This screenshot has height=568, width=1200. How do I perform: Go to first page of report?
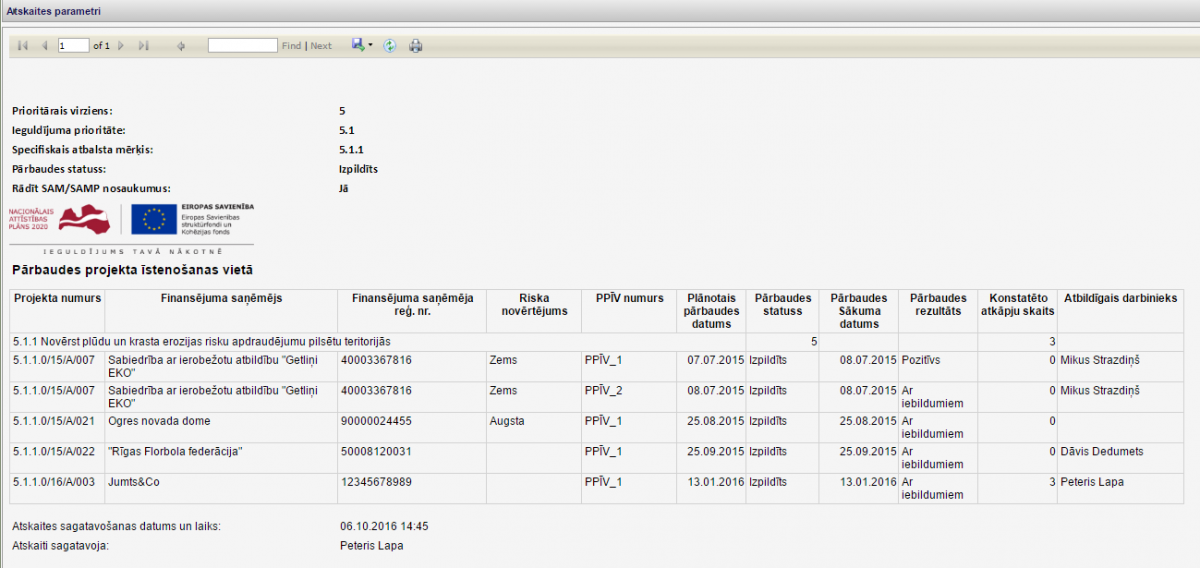[22, 46]
